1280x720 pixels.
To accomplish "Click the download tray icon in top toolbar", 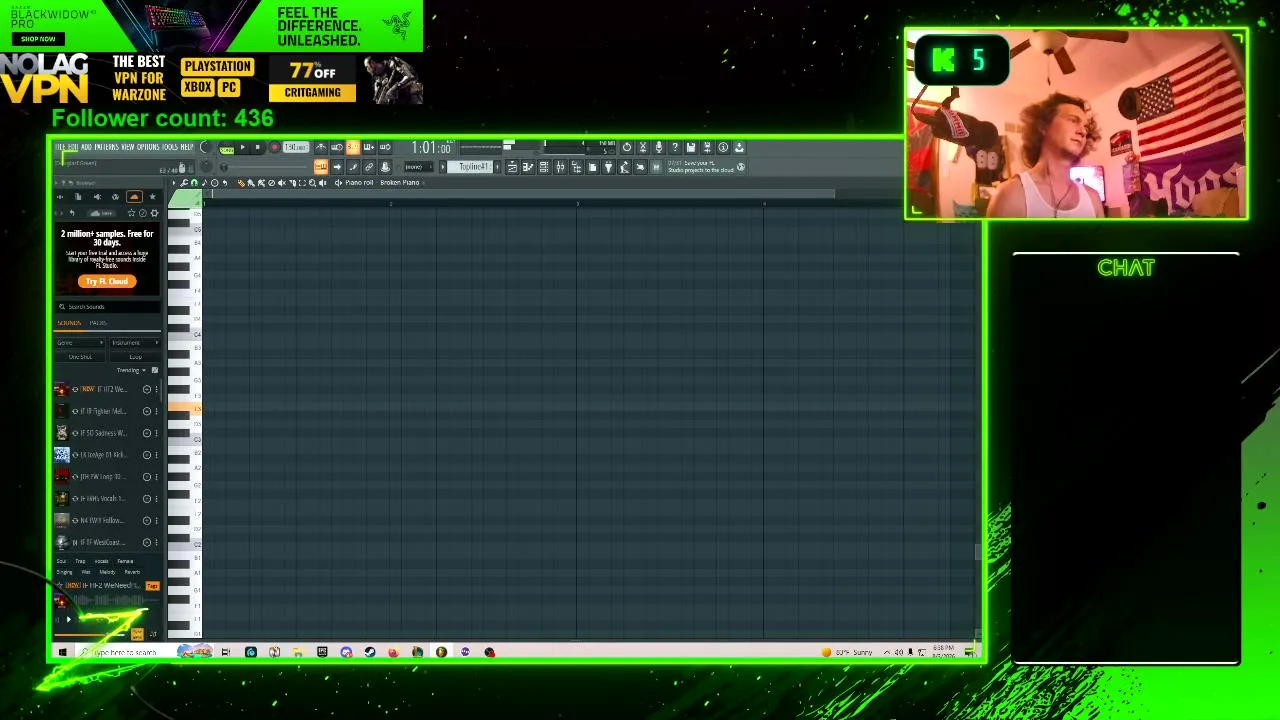I will (739, 147).
